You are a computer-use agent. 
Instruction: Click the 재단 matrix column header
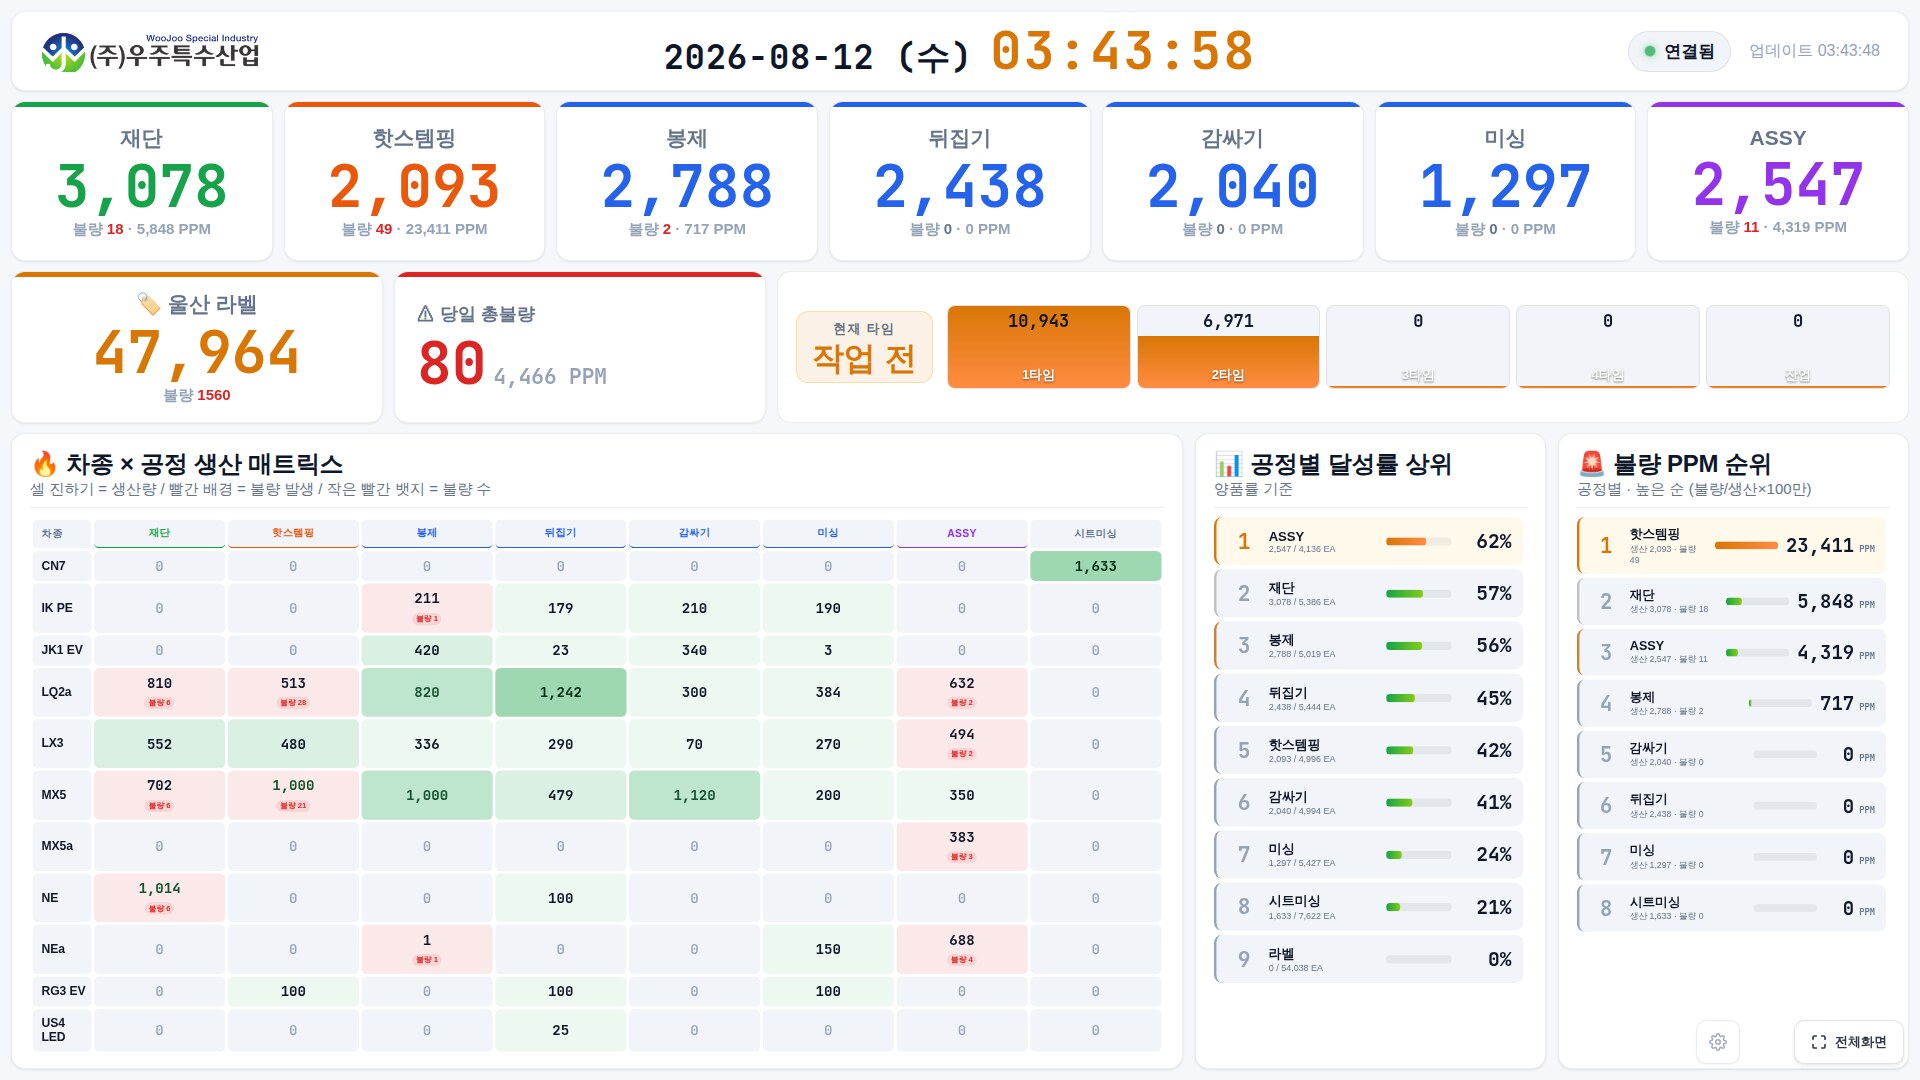159,533
